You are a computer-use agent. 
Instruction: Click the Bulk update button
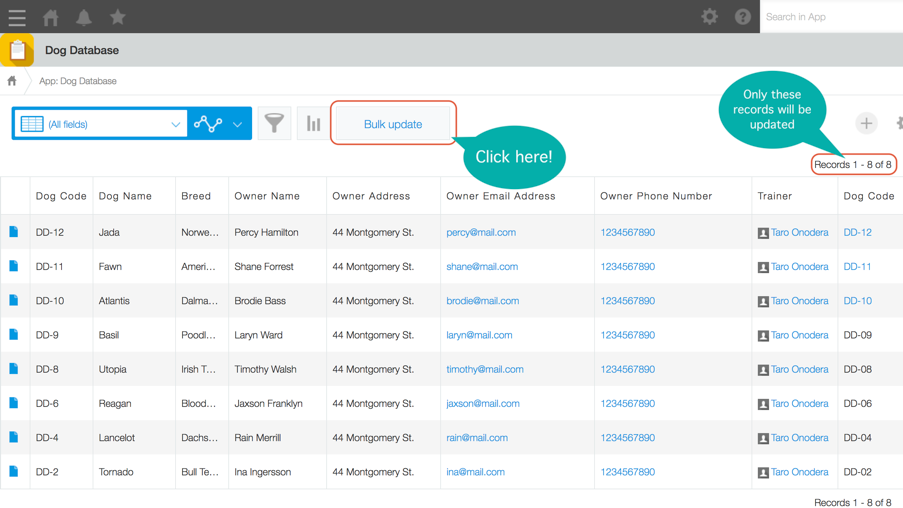[393, 124]
